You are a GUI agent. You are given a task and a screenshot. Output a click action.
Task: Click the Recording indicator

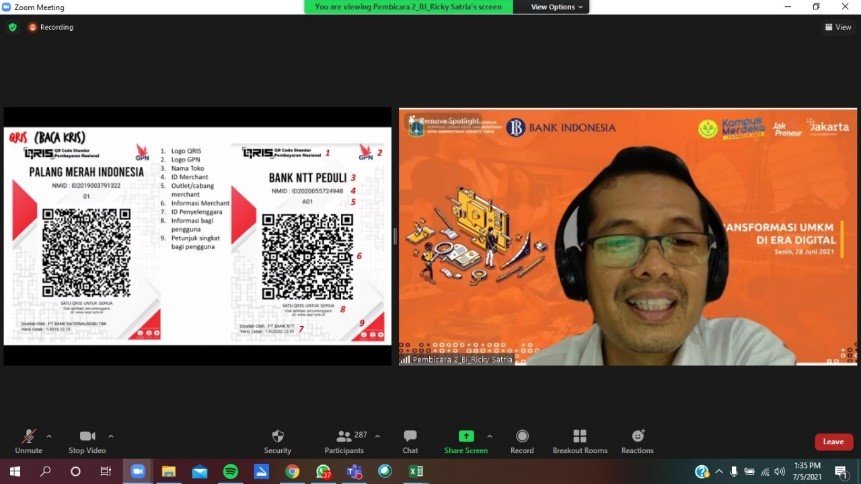[x=51, y=27]
